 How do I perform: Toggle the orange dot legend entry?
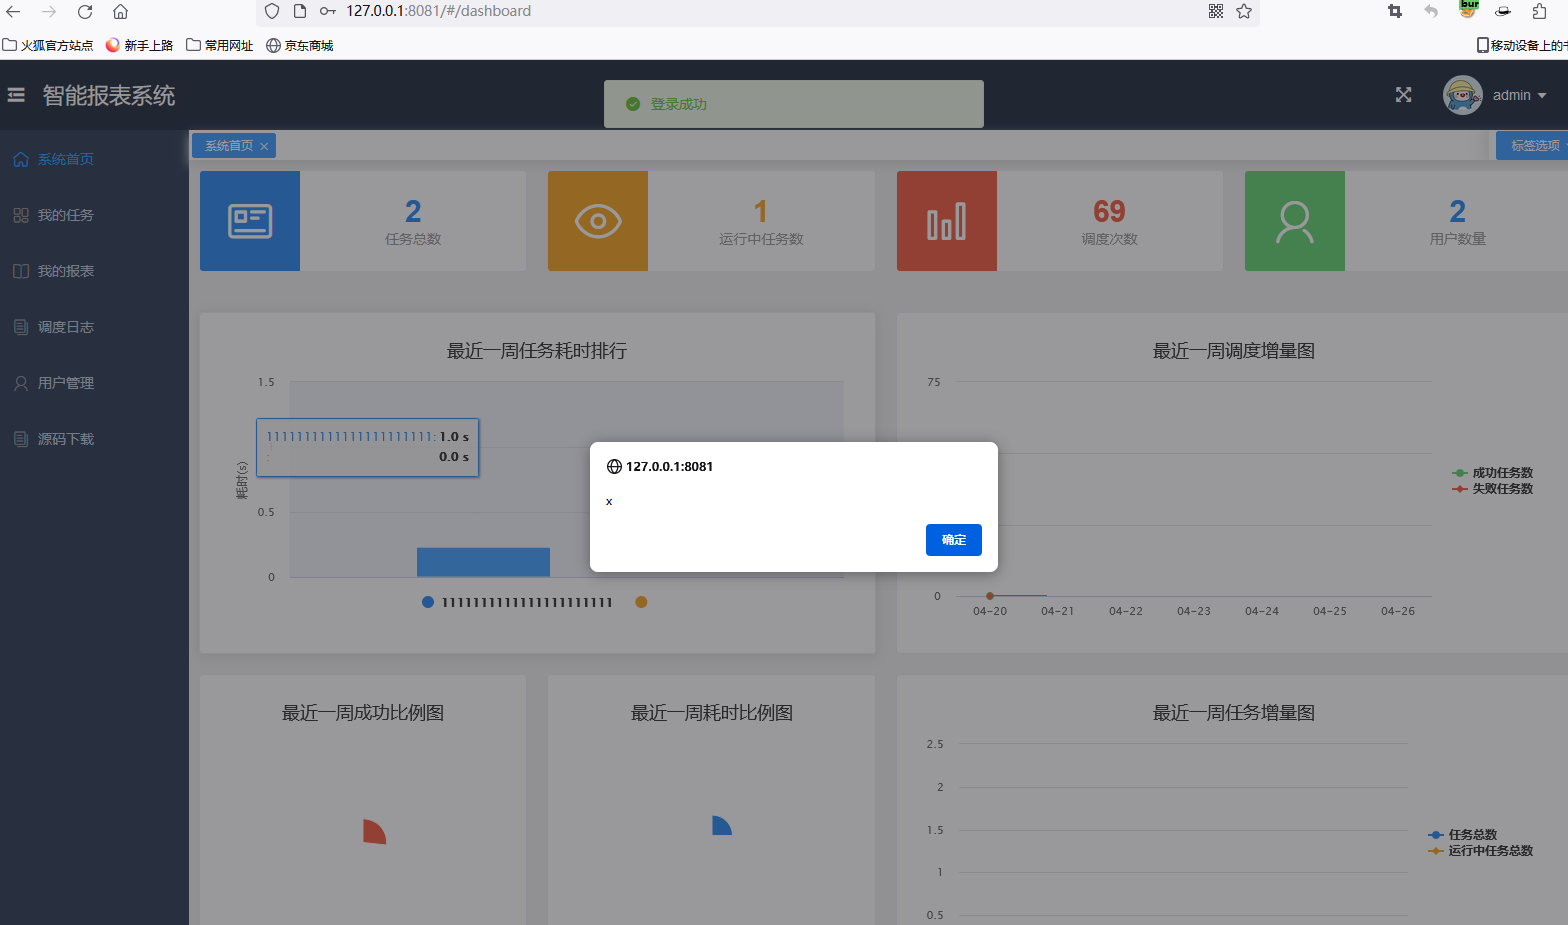(x=641, y=602)
